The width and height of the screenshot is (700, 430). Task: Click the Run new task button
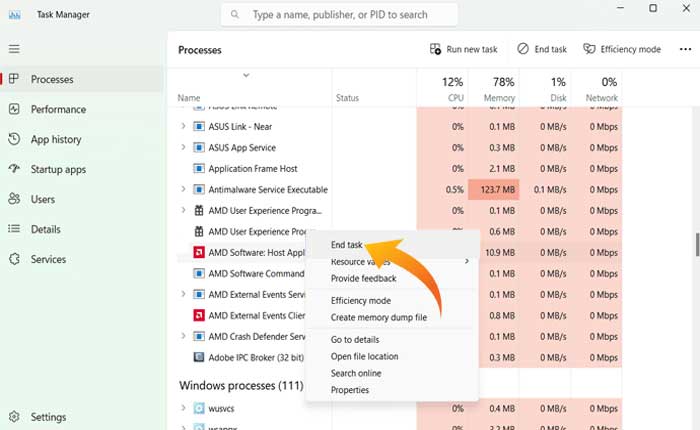pos(463,49)
